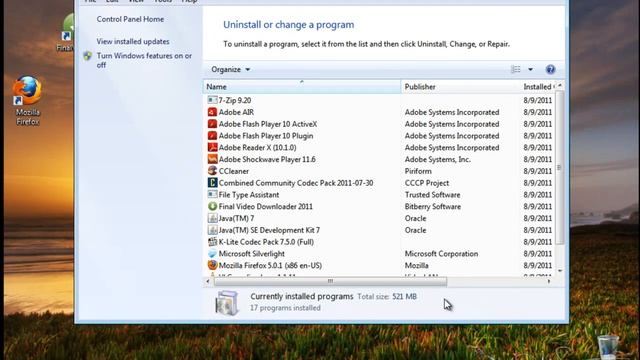Viewport: 640px width, 360px height.
Task: Click the vertical scrollbar down arrow
Action: (560, 271)
